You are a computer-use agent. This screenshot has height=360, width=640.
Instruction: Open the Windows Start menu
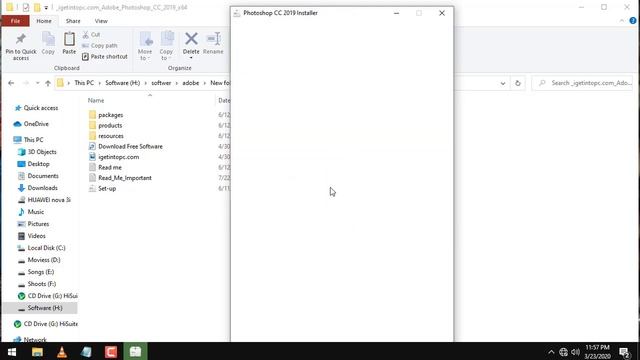click(12, 351)
